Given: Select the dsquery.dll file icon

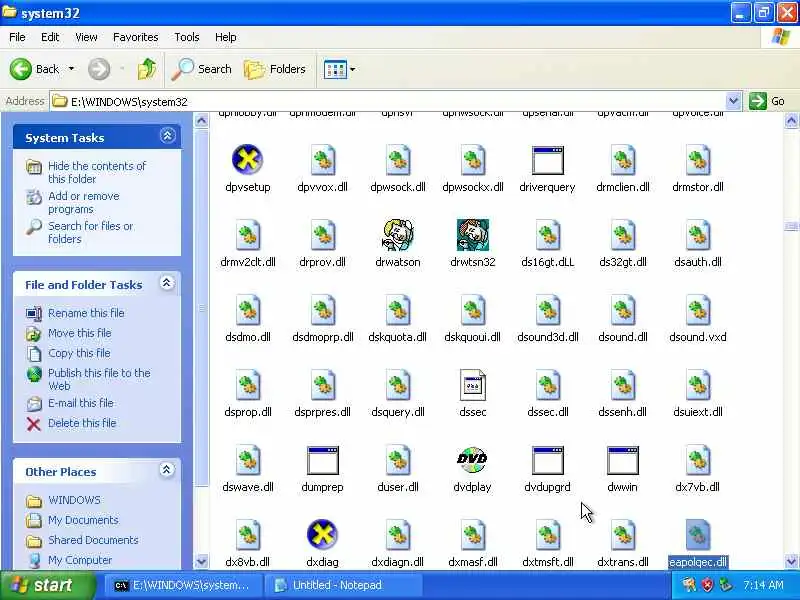Looking at the screenshot, I should coord(397,385).
